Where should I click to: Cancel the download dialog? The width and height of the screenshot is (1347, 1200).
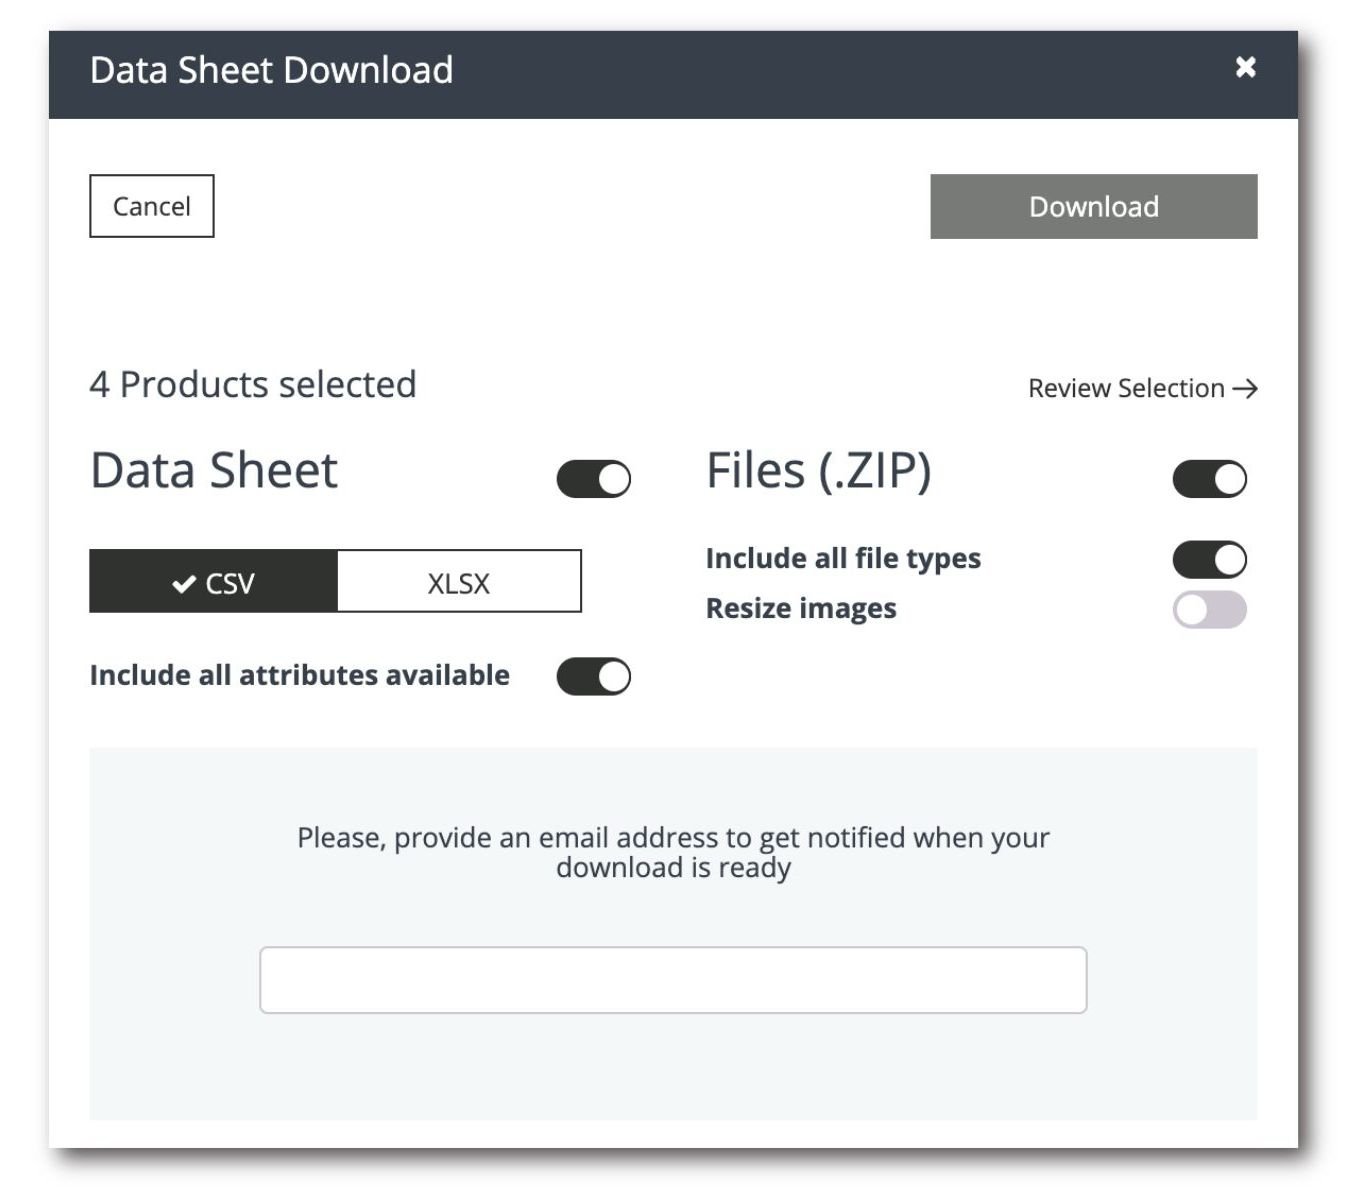(151, 206)
